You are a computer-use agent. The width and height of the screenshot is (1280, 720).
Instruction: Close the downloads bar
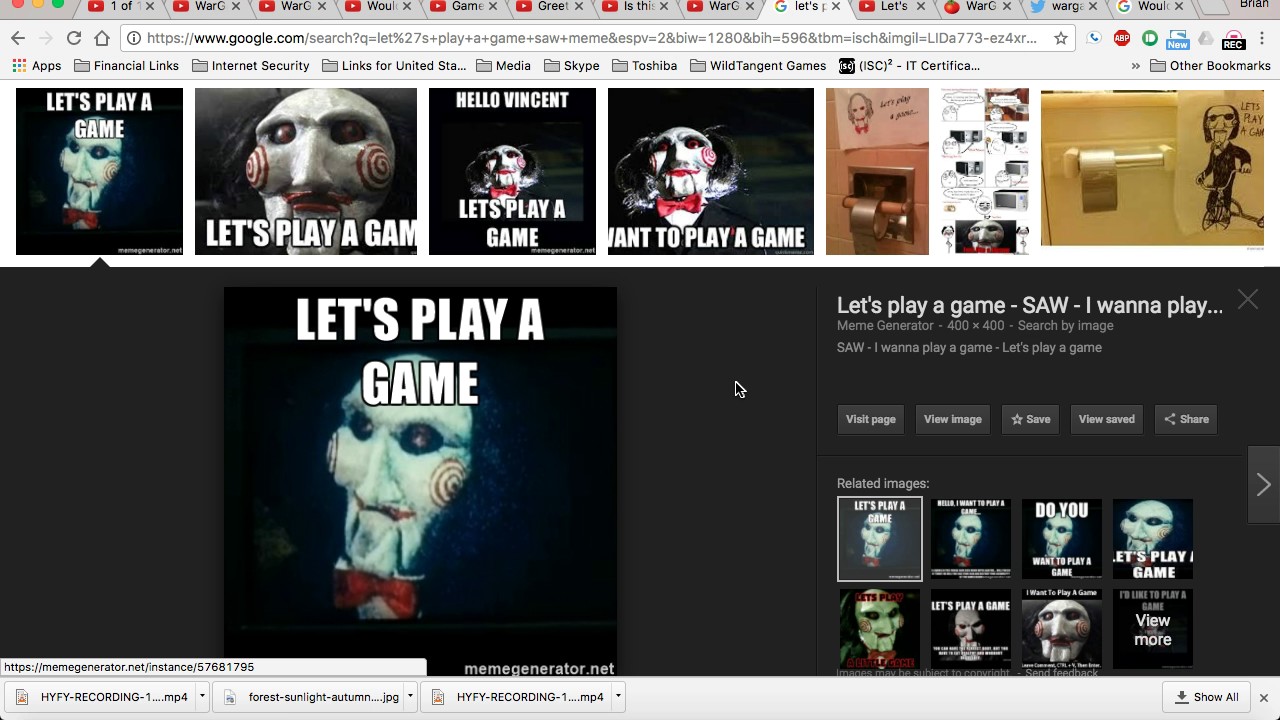tap(1263, 697)
